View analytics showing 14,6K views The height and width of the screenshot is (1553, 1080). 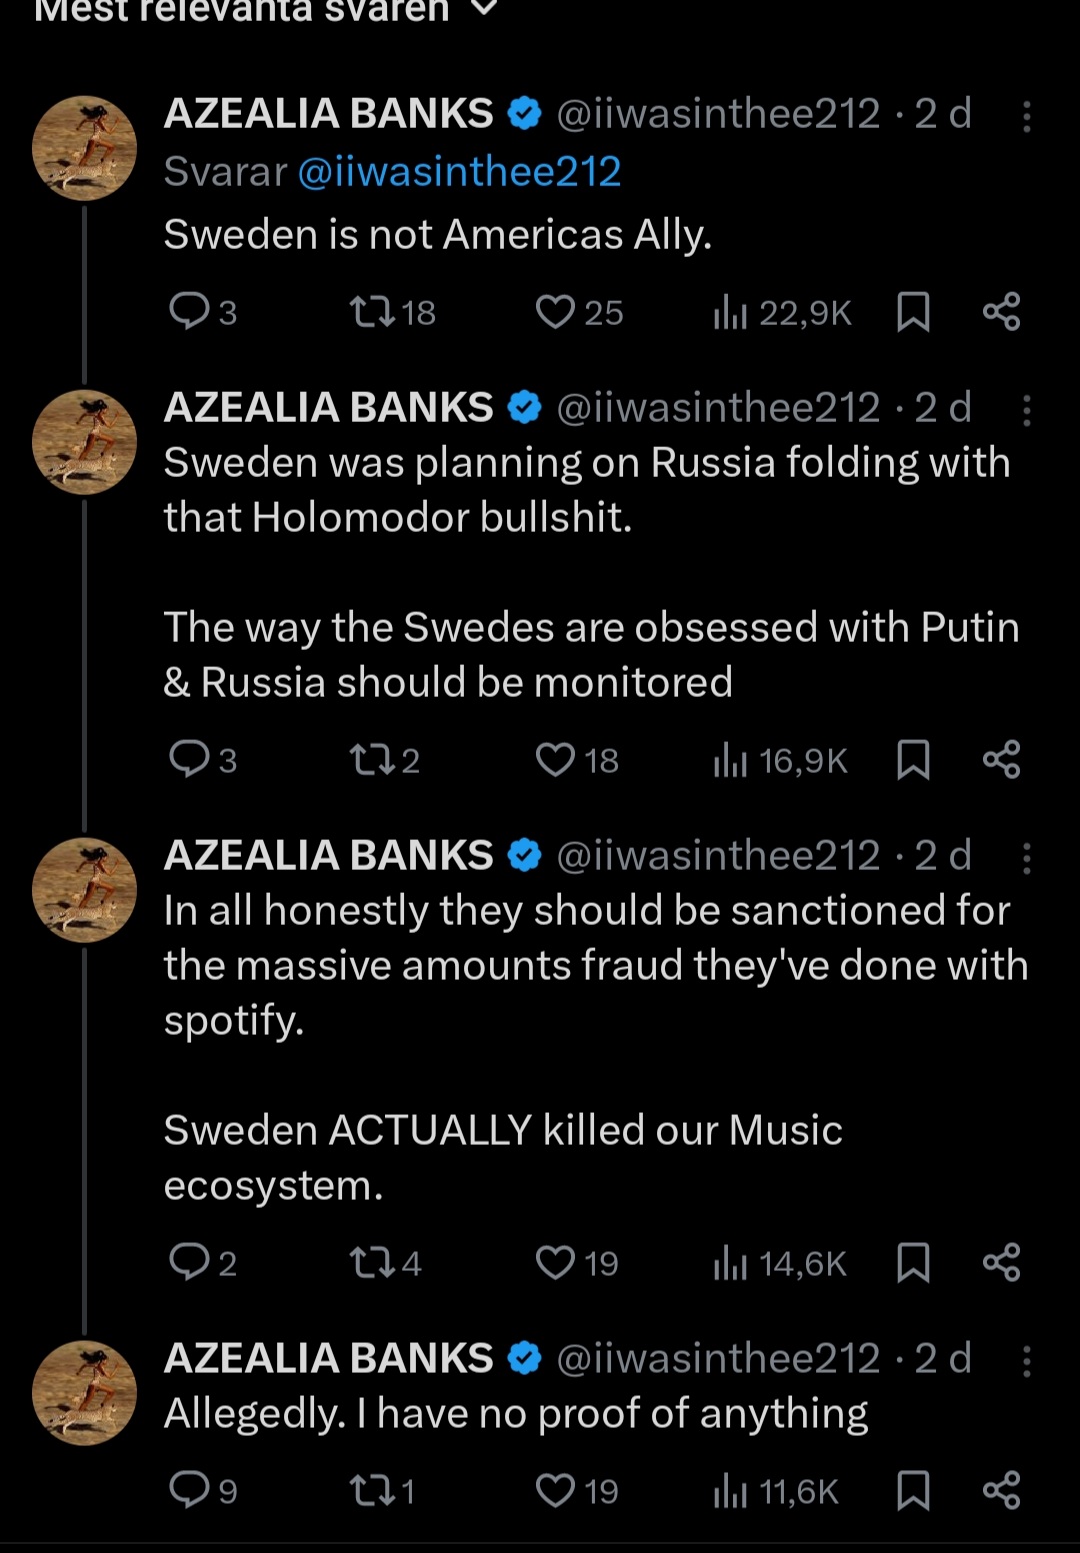coord(780,1264)
